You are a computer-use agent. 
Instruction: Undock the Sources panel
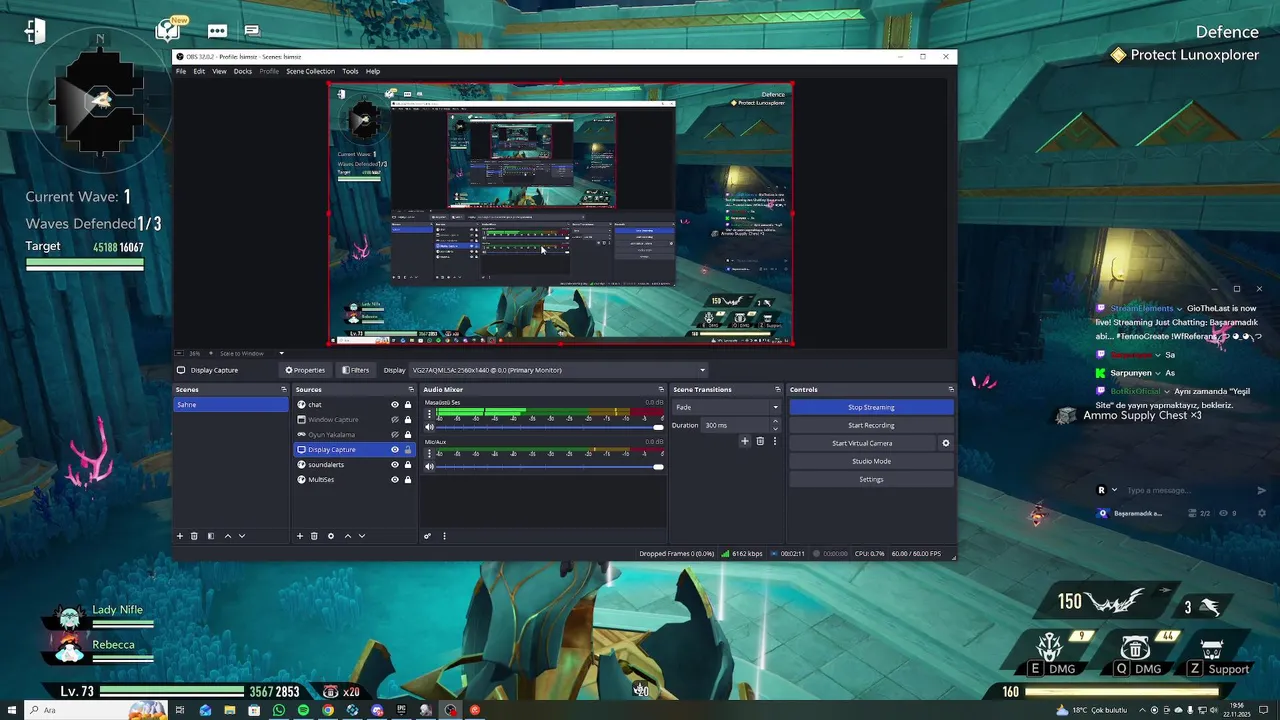411,390
